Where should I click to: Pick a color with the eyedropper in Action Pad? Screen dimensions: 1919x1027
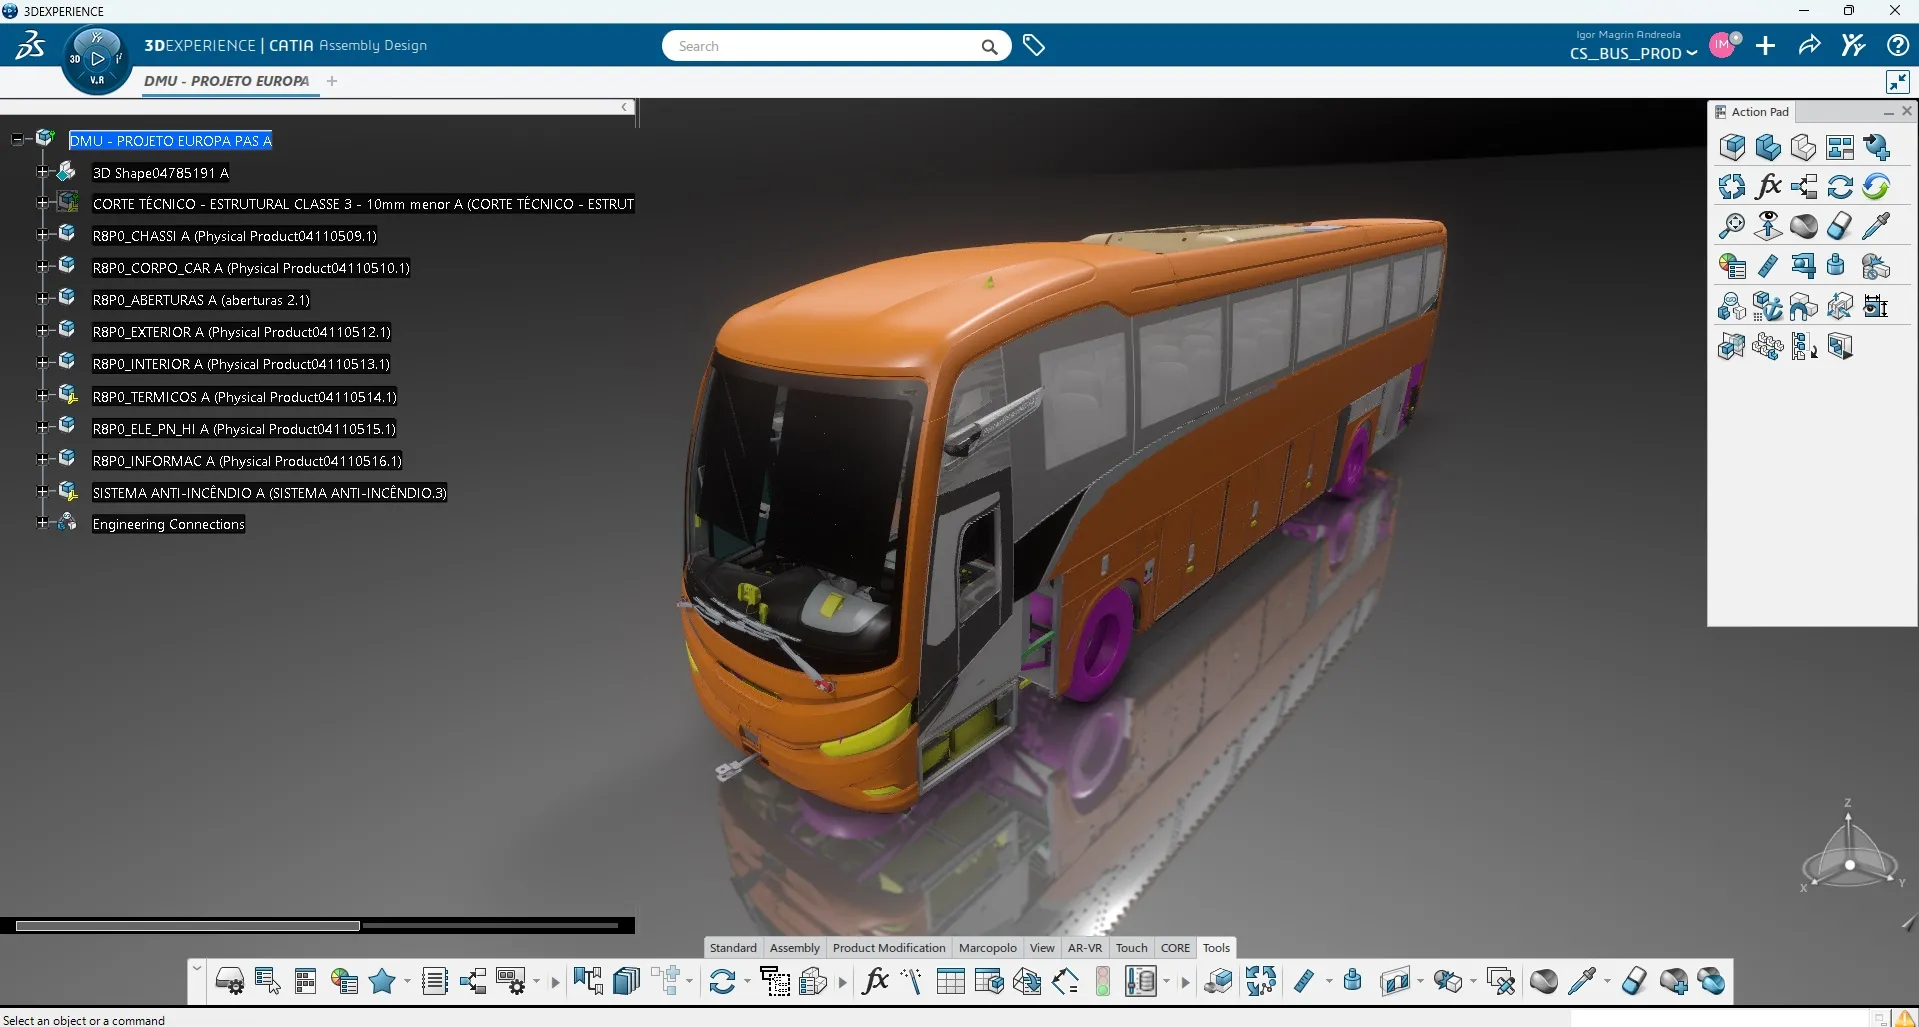[1877, 226]
